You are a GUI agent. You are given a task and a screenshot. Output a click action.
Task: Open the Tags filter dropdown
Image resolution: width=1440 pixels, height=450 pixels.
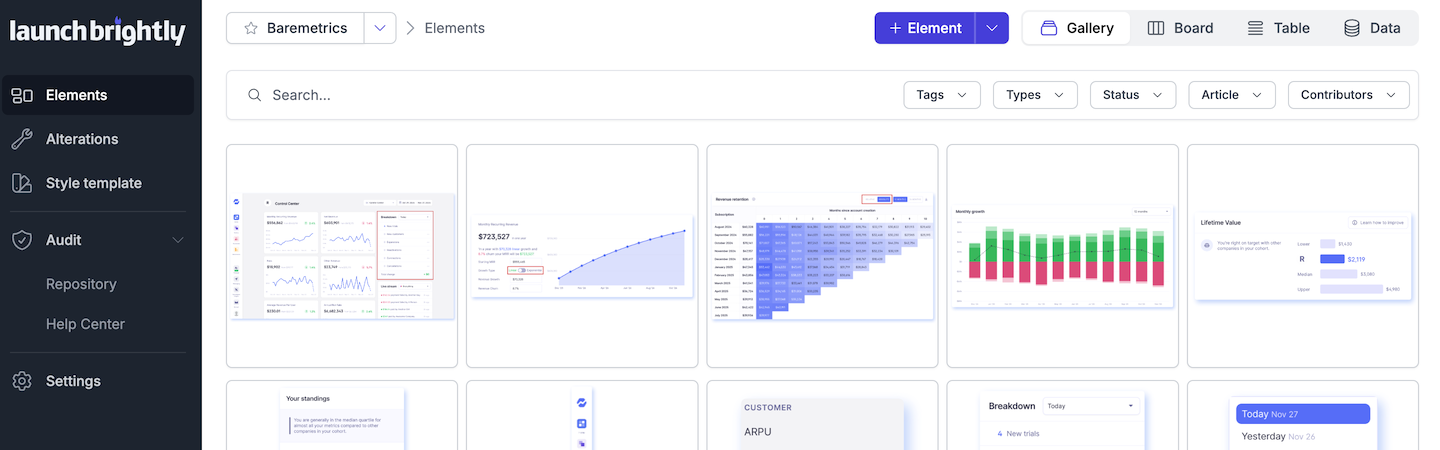pos(941,95)
